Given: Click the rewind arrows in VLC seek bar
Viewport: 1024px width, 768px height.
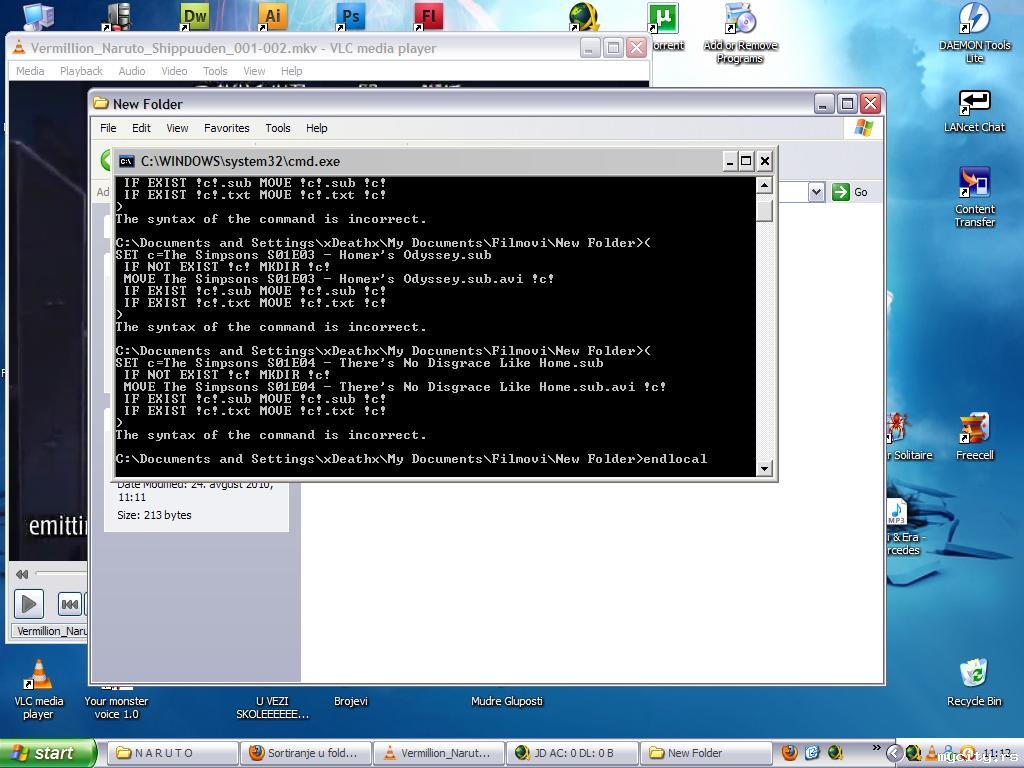Looking at the screenshot, I should 22,575.
